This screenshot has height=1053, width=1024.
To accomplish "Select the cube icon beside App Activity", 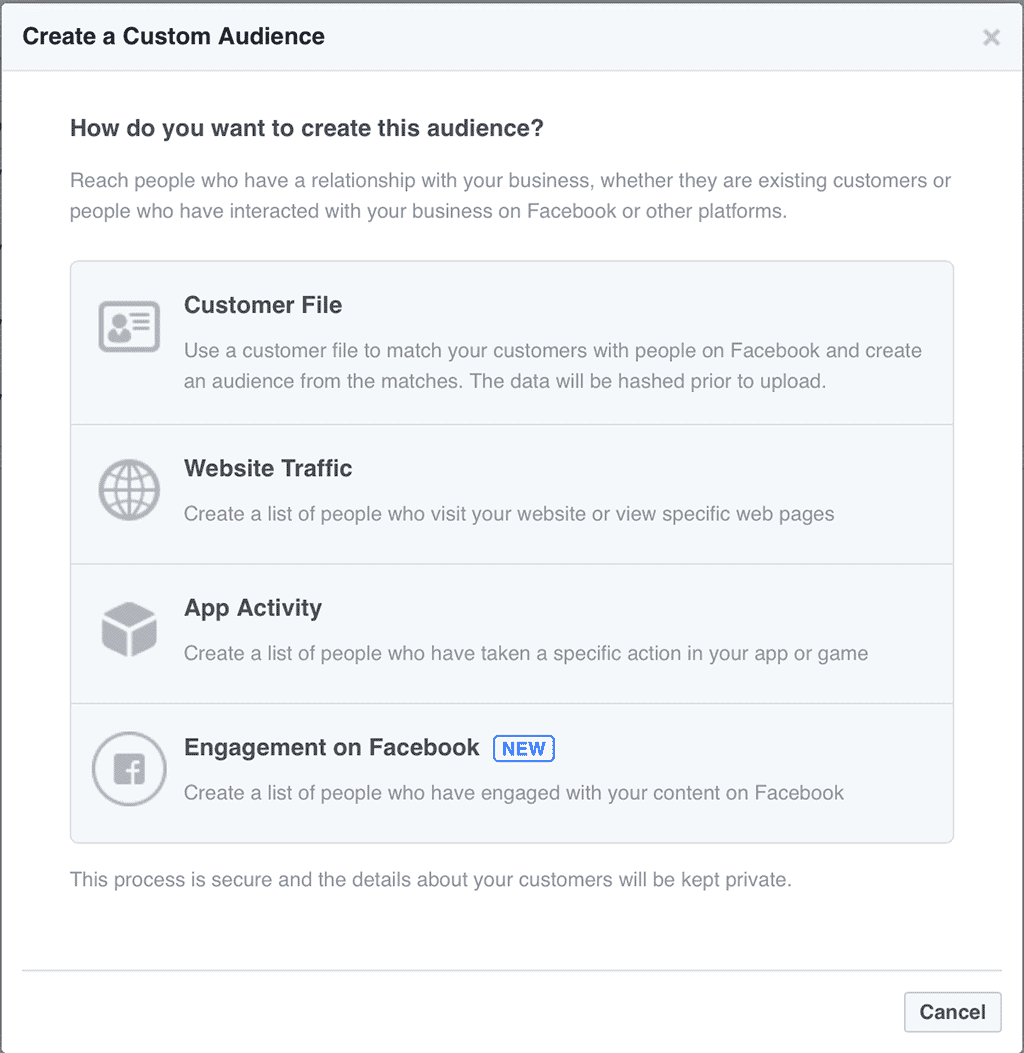I will click(x=129, y=628).
